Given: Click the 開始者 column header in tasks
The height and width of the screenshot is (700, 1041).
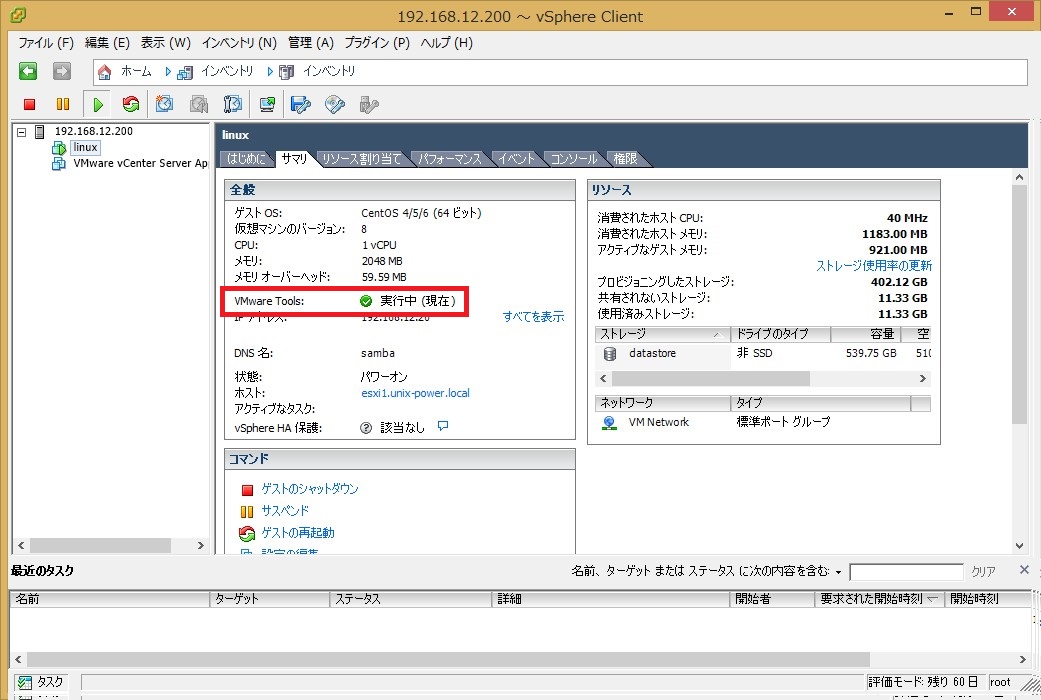Looking at the screenshot, I should (x=772, y=599).
